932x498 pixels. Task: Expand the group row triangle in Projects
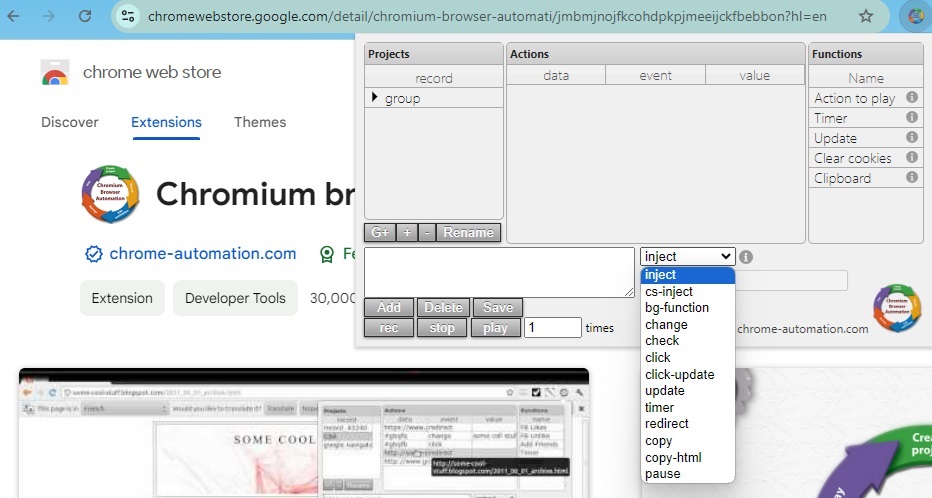point(374,97)
